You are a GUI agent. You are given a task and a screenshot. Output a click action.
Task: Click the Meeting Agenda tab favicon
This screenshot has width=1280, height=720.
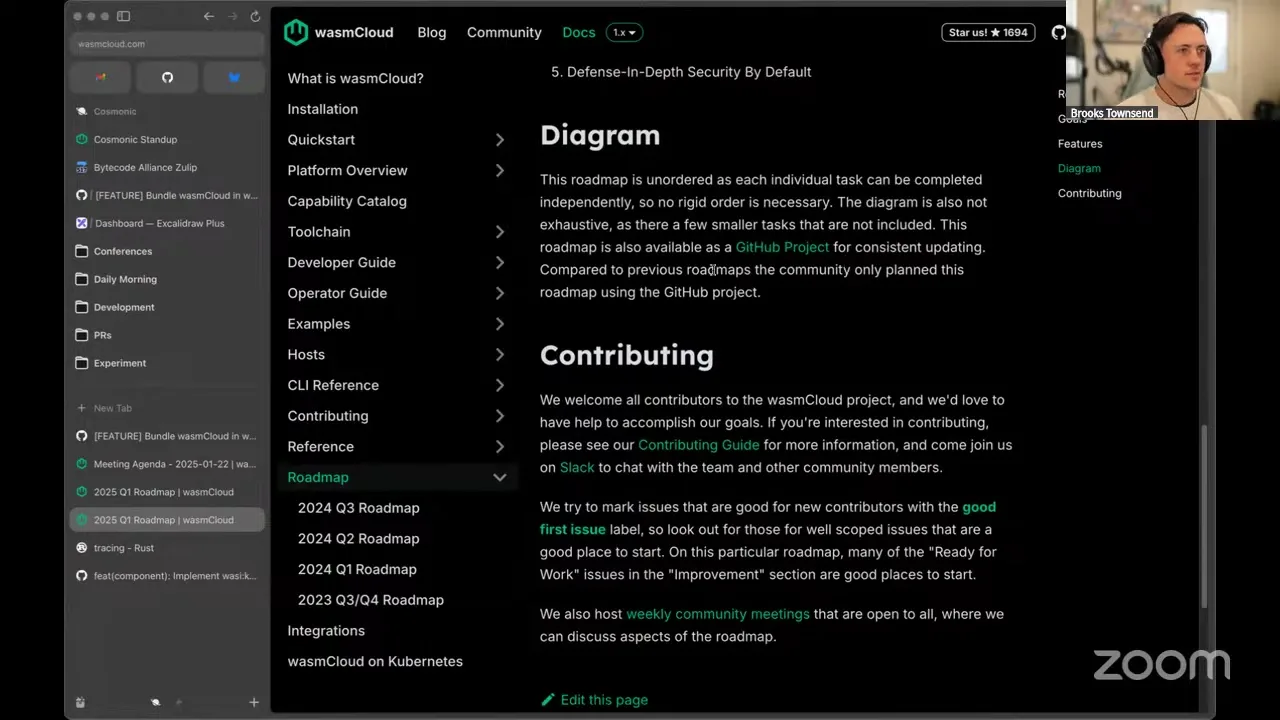(x=82, y=464)
